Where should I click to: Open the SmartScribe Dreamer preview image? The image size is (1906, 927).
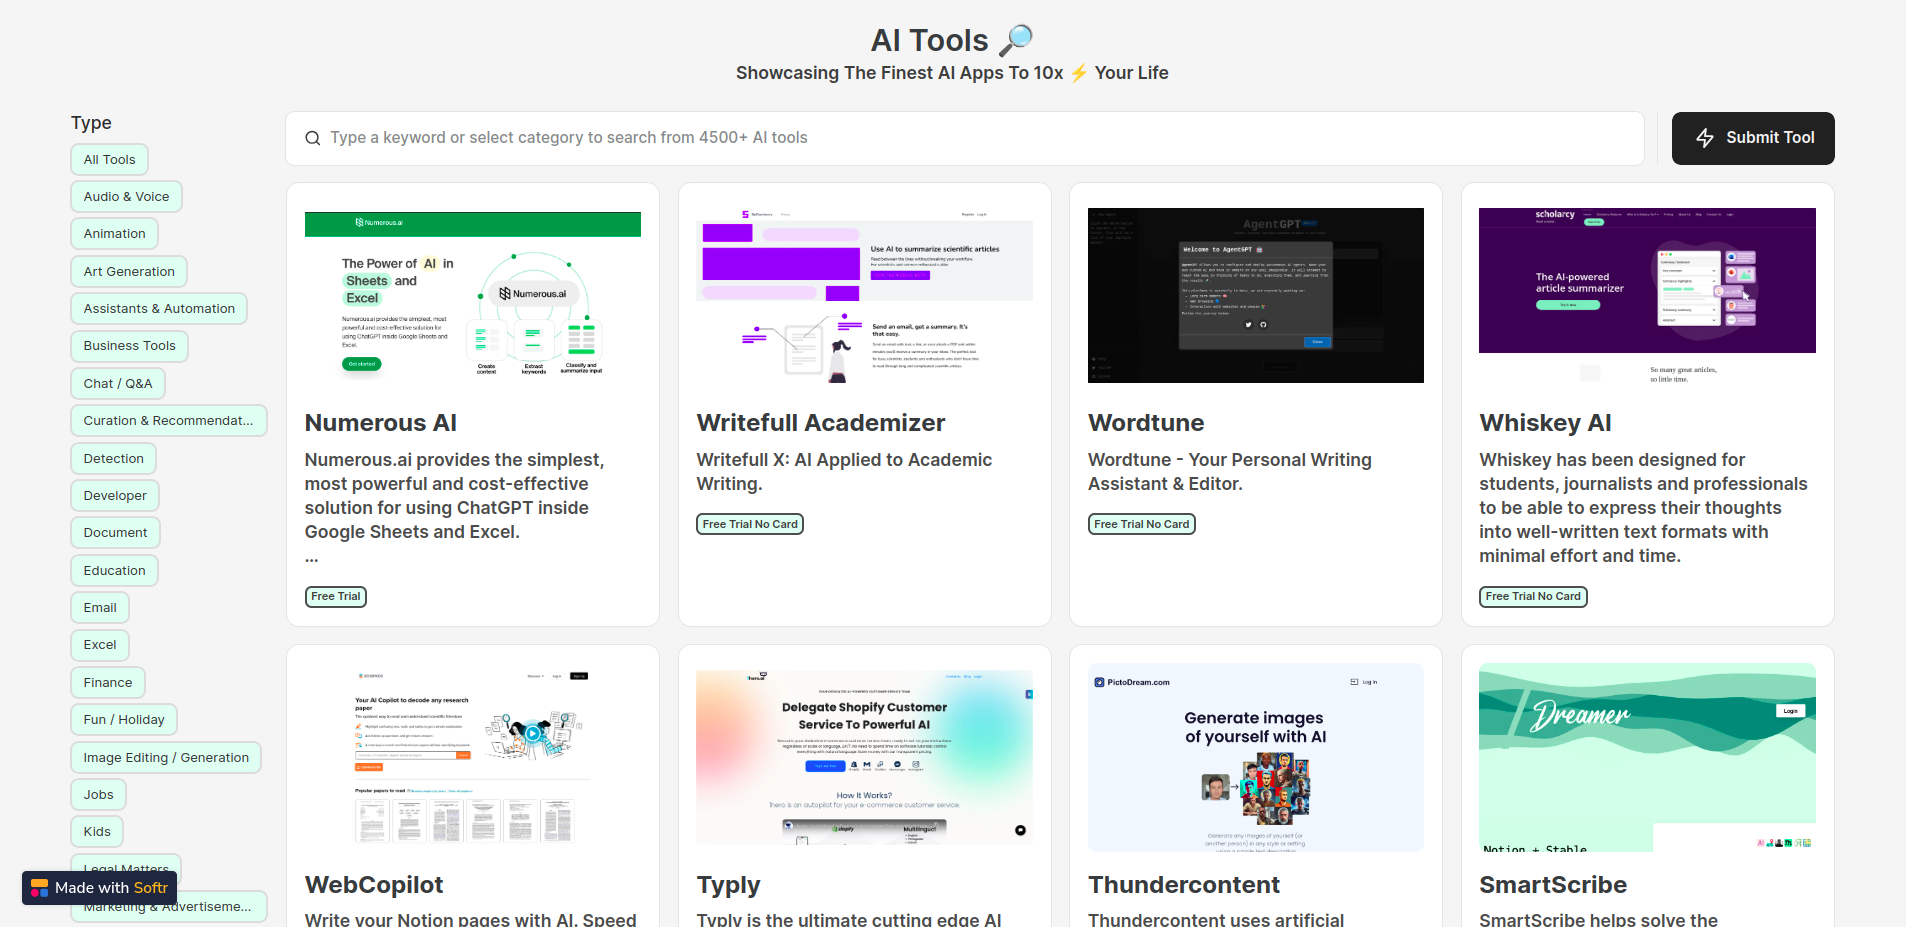click(x=1647, y=757)
